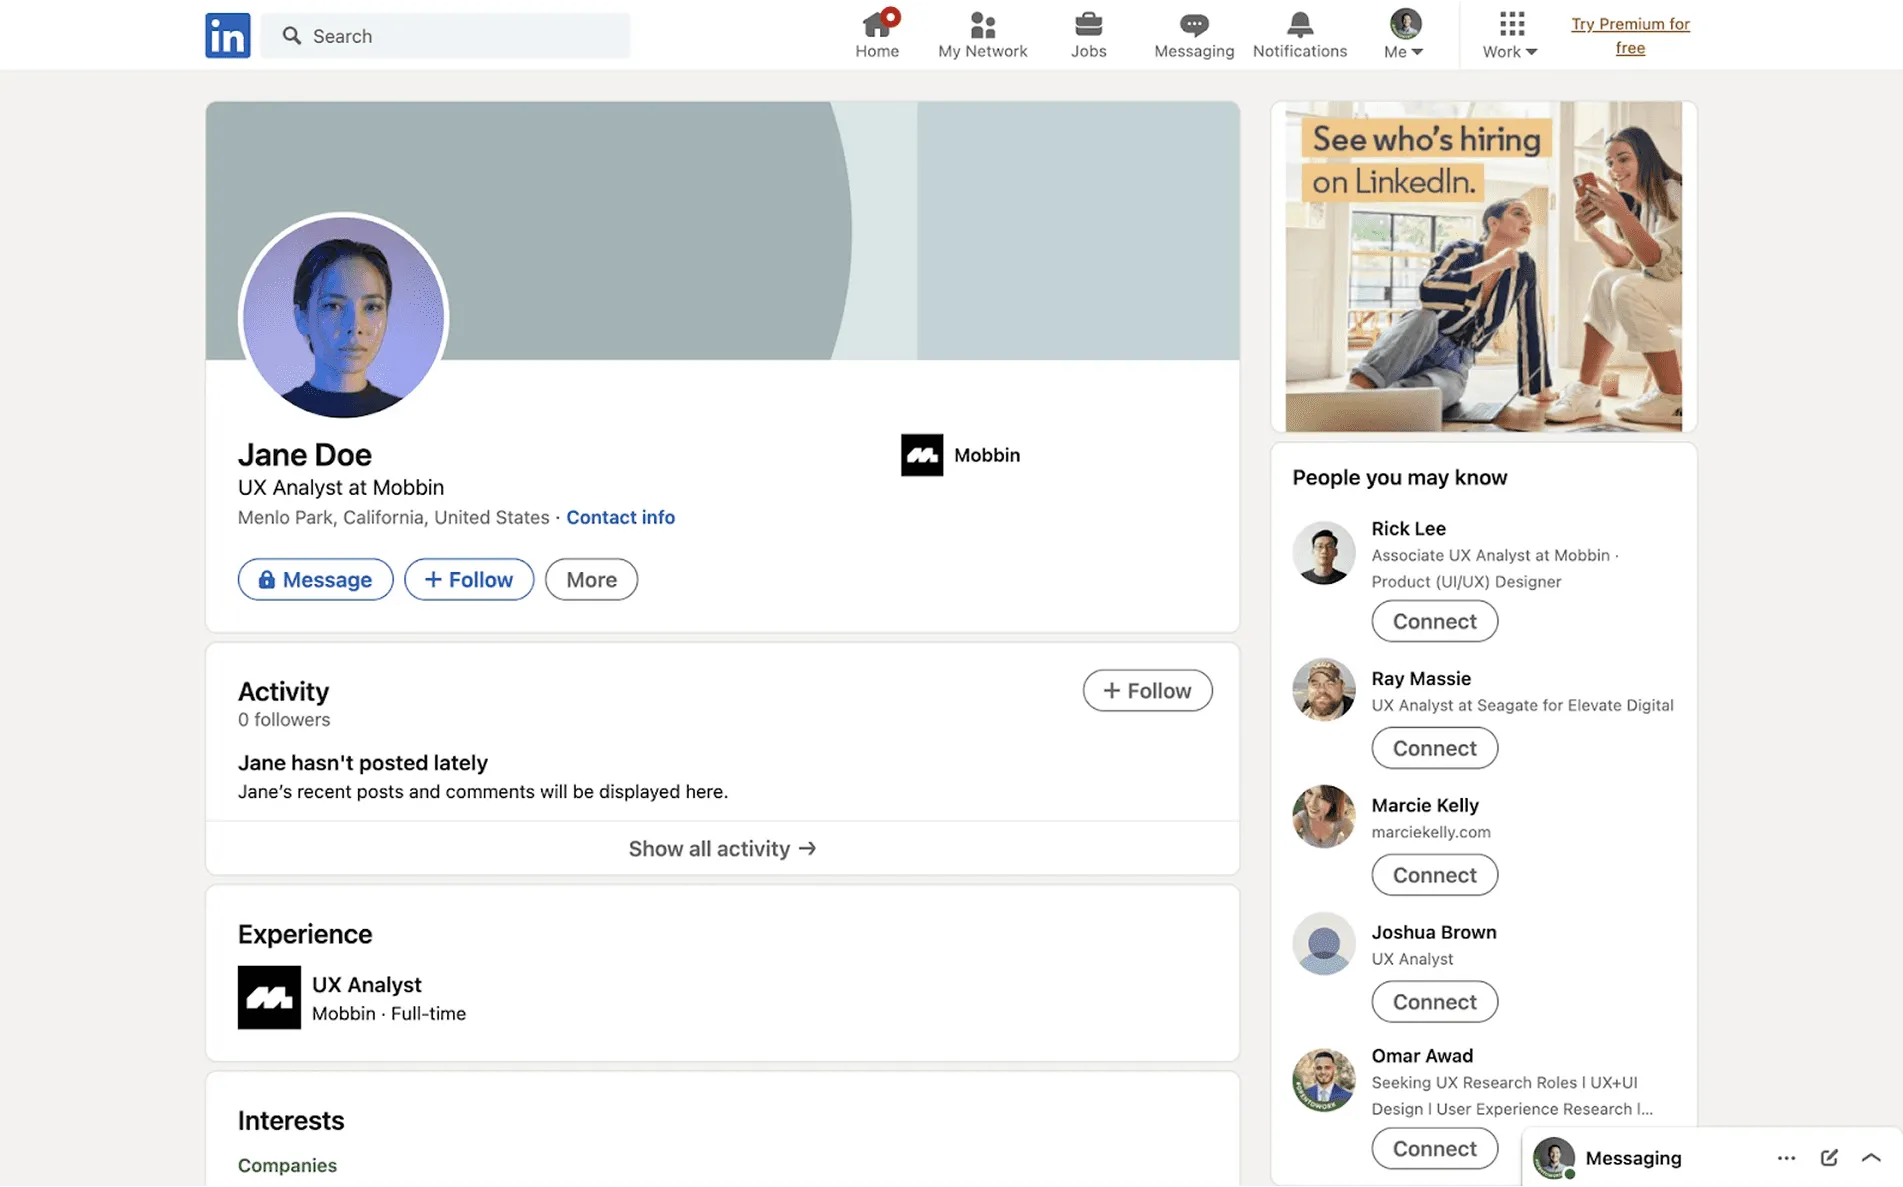Expand the Me profile dropdown
The width and height of the screenshot is (1903, 1187).
coord(1404,35)
